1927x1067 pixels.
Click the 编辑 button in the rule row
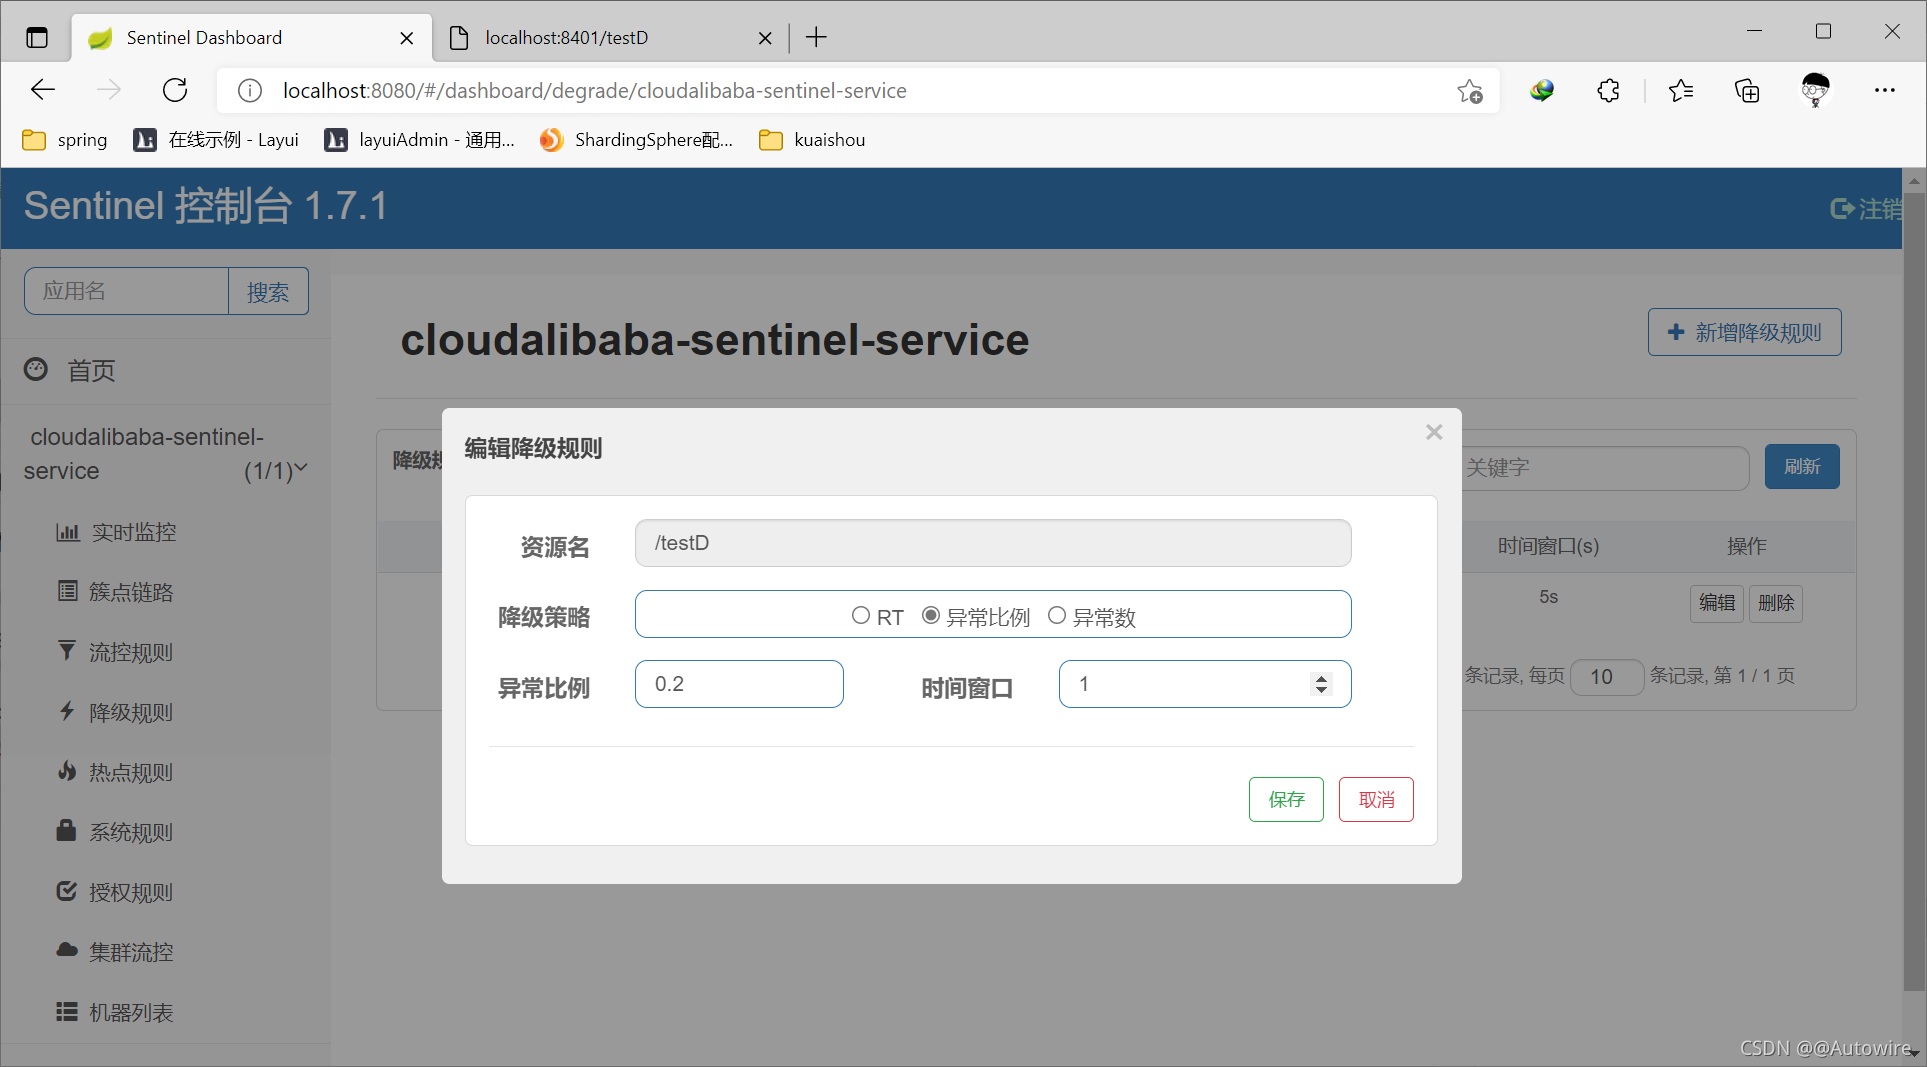[x=1717, y=603]
